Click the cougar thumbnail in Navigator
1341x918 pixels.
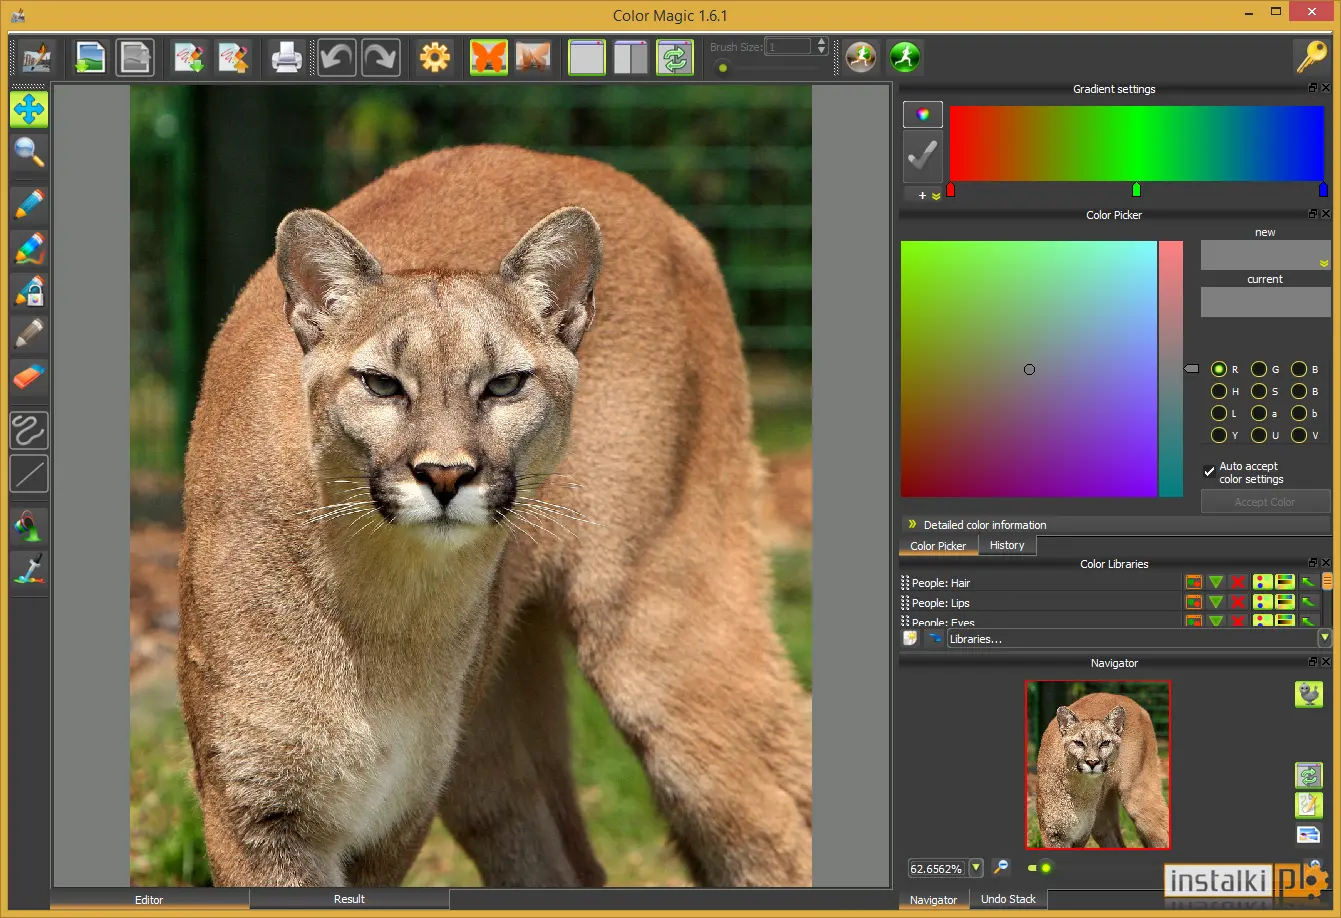1097,765
